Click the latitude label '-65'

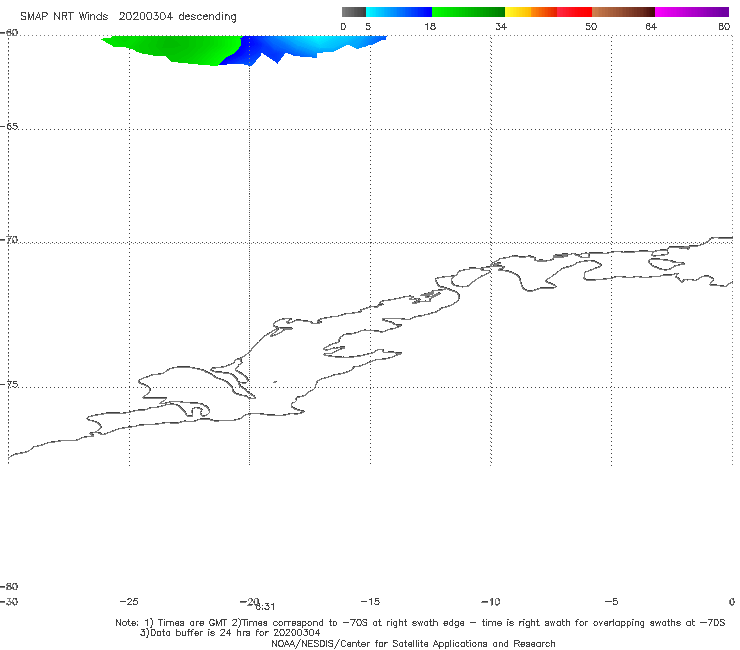(9, 127)
